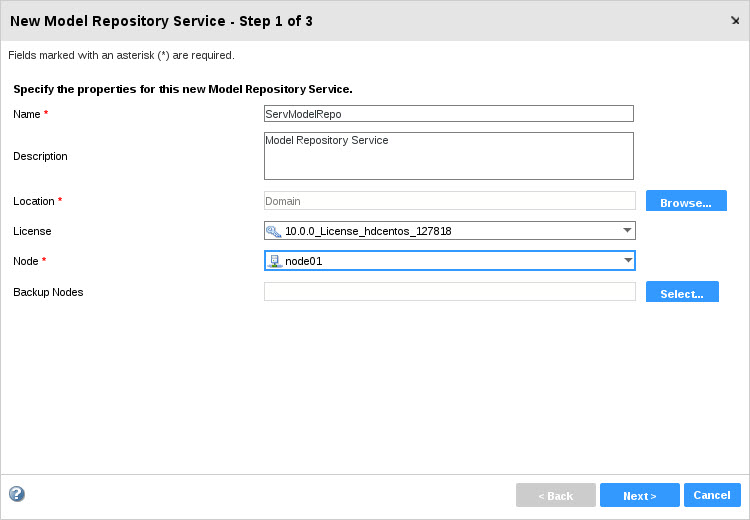Click the Cancel button

coord(712,495)
